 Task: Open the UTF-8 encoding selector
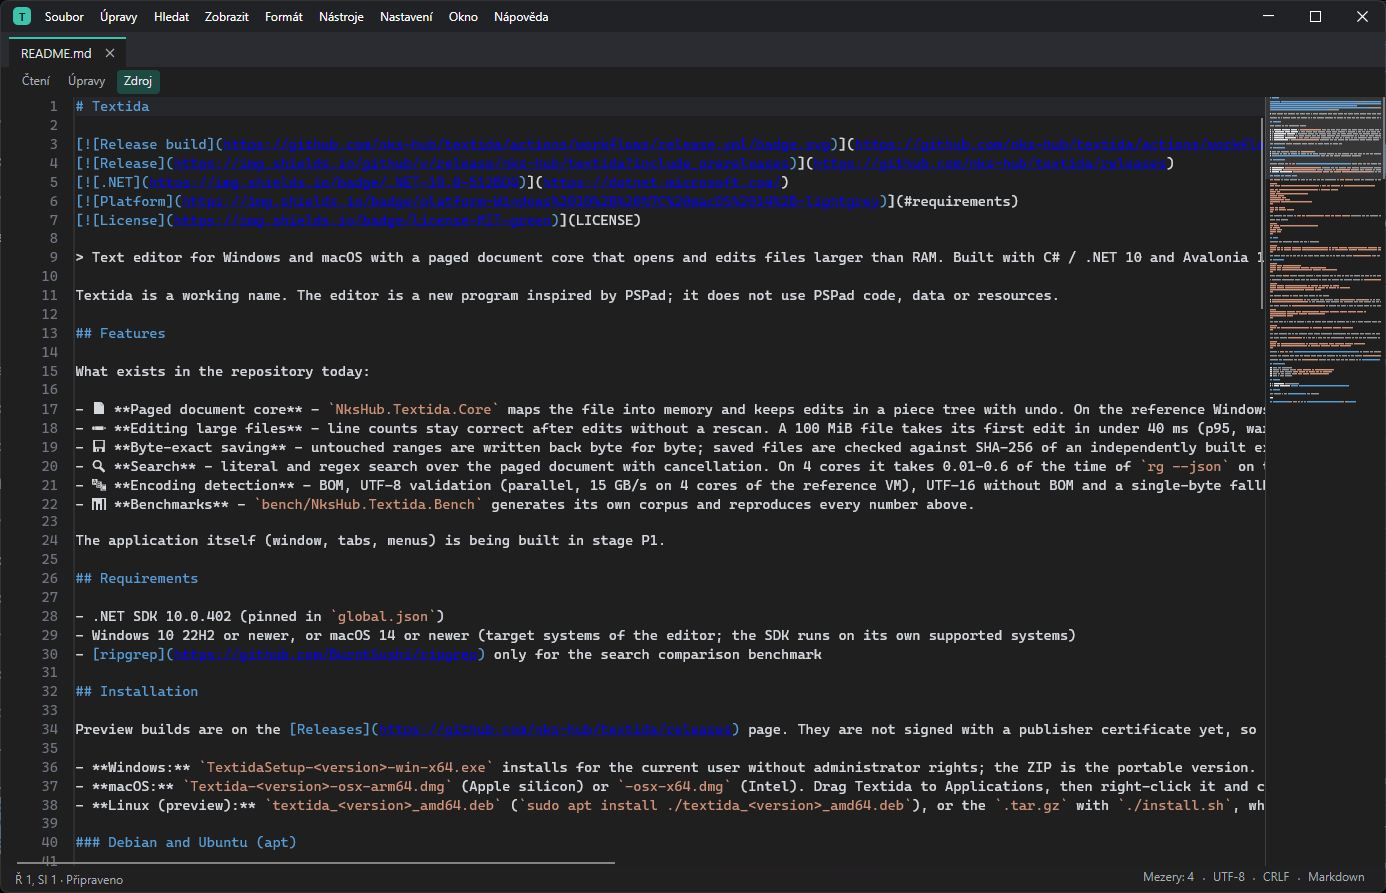[1229, 877]
